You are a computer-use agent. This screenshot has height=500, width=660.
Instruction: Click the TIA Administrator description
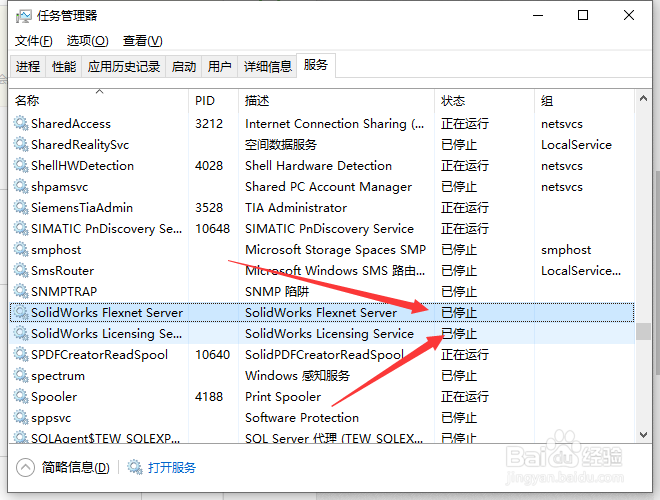296,208
